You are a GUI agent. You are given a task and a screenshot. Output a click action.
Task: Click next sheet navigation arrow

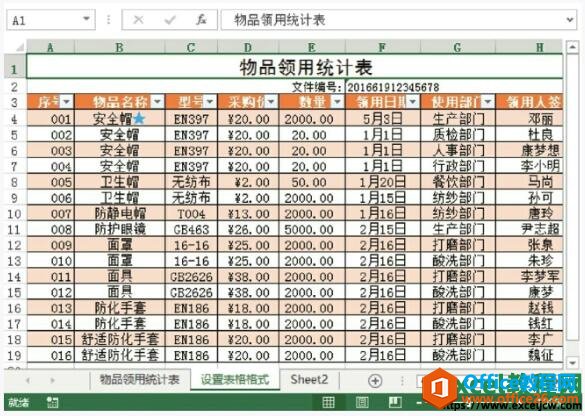coord(52,380)
